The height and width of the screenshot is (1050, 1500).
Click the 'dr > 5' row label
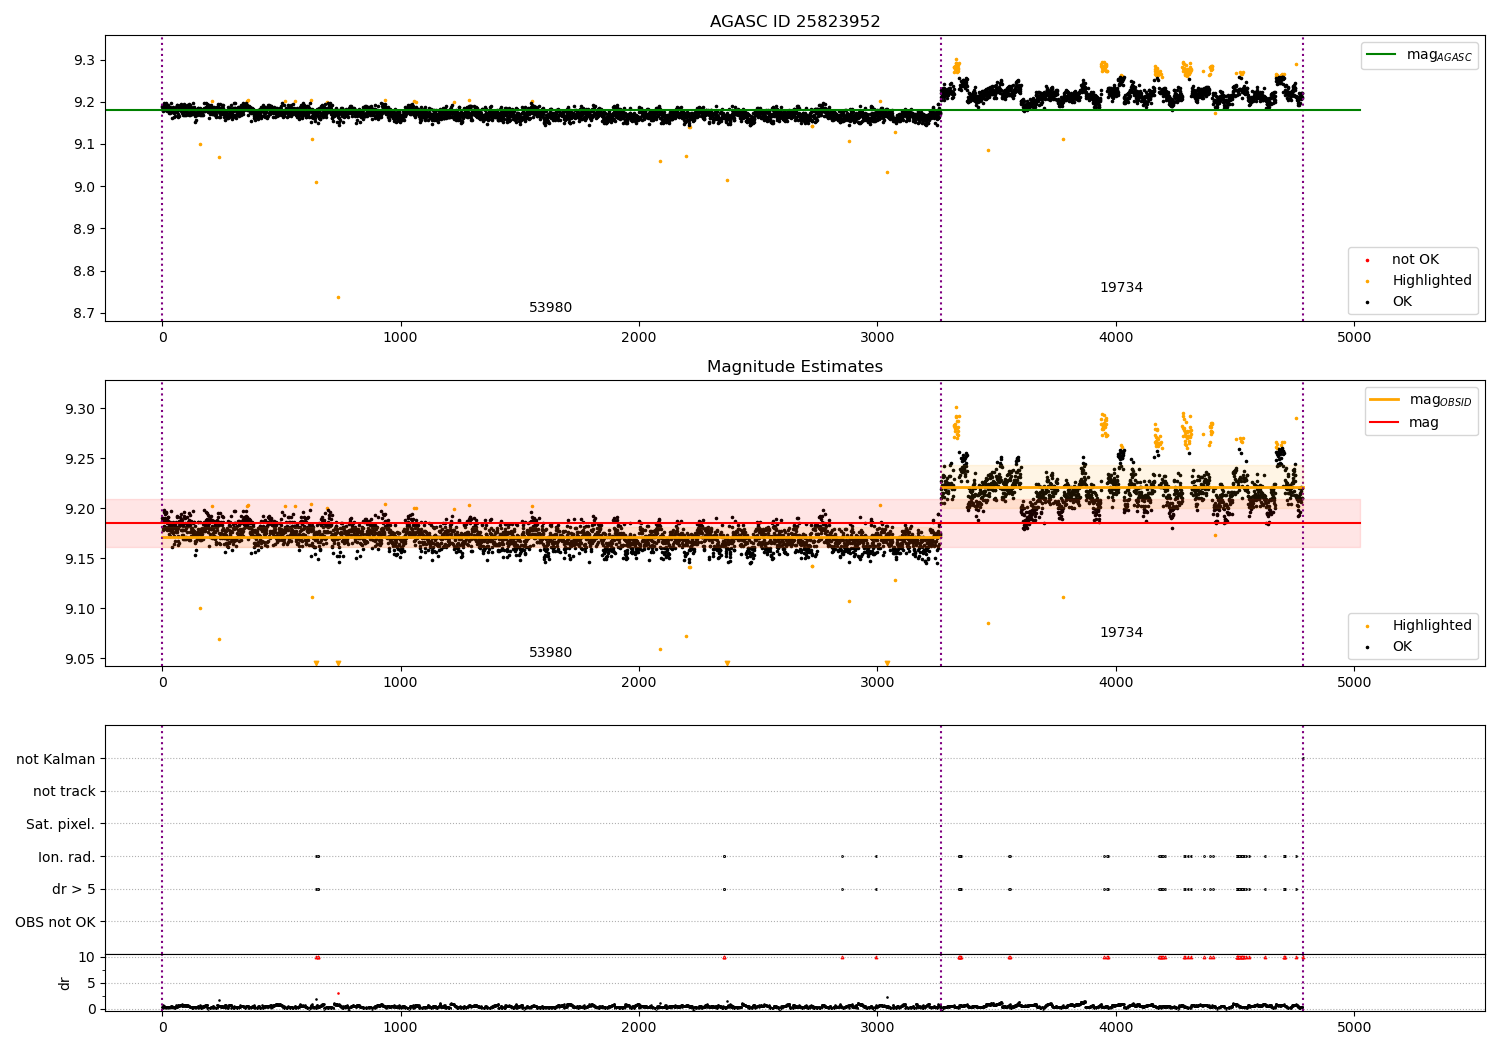[x=74, y=889]
